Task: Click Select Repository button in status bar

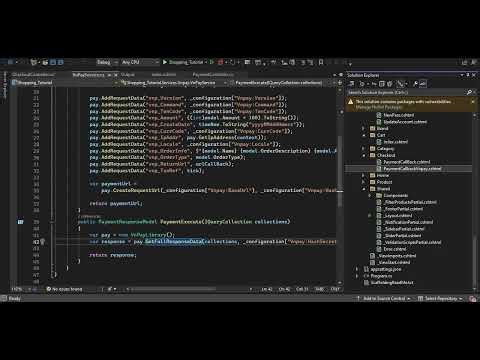Action: (x=440, y=298)
